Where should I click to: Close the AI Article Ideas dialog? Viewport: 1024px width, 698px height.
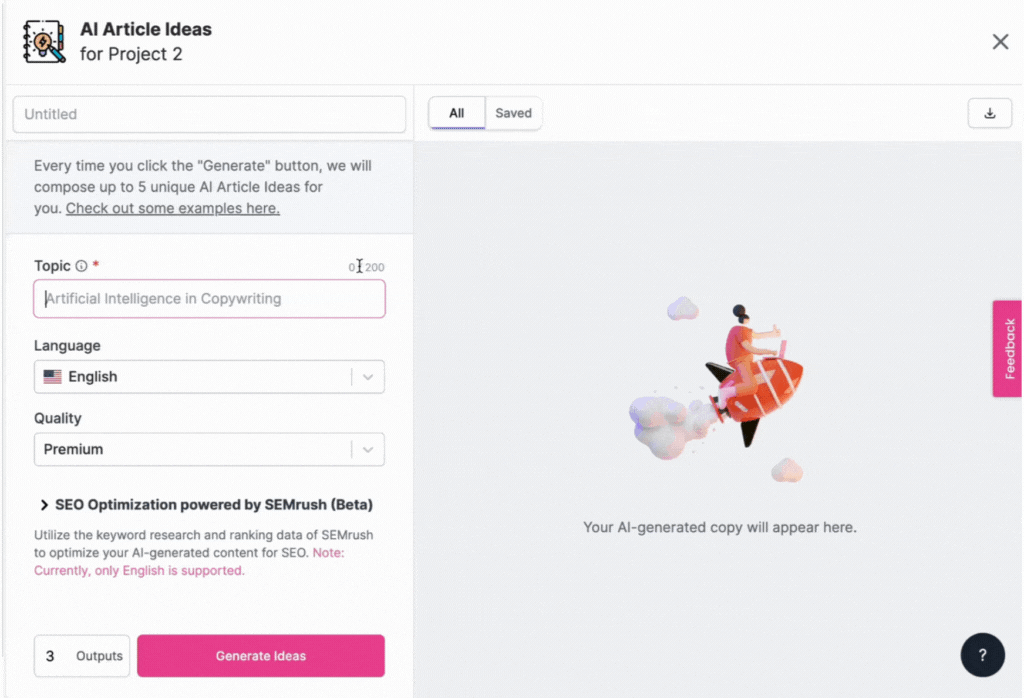pos(1000,42)
